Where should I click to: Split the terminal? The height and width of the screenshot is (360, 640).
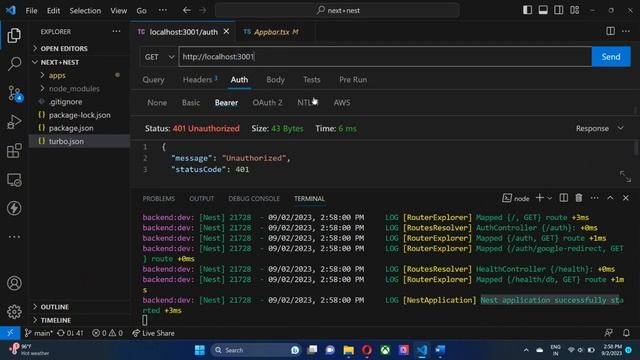pyautogui.click(x=563, y=198)
